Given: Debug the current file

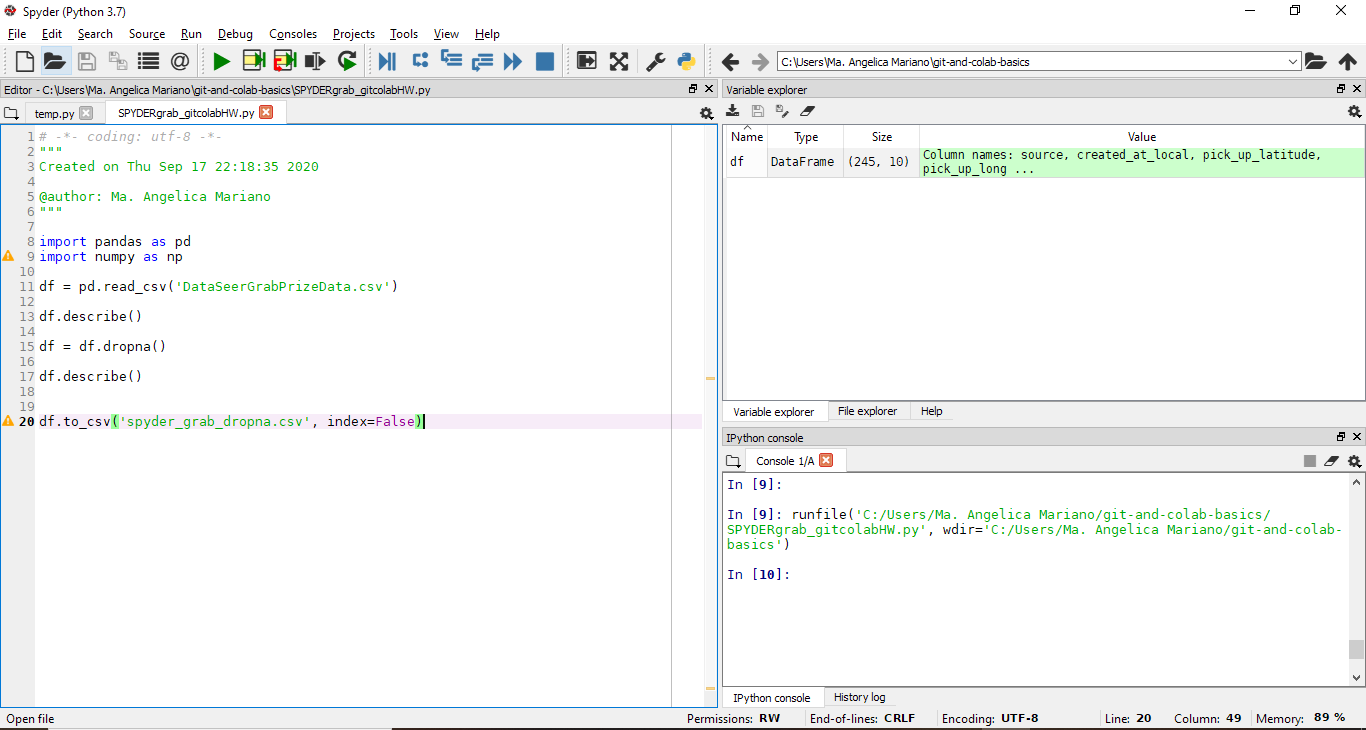Looking at the screenshot, I should click(x=387, y=61).
